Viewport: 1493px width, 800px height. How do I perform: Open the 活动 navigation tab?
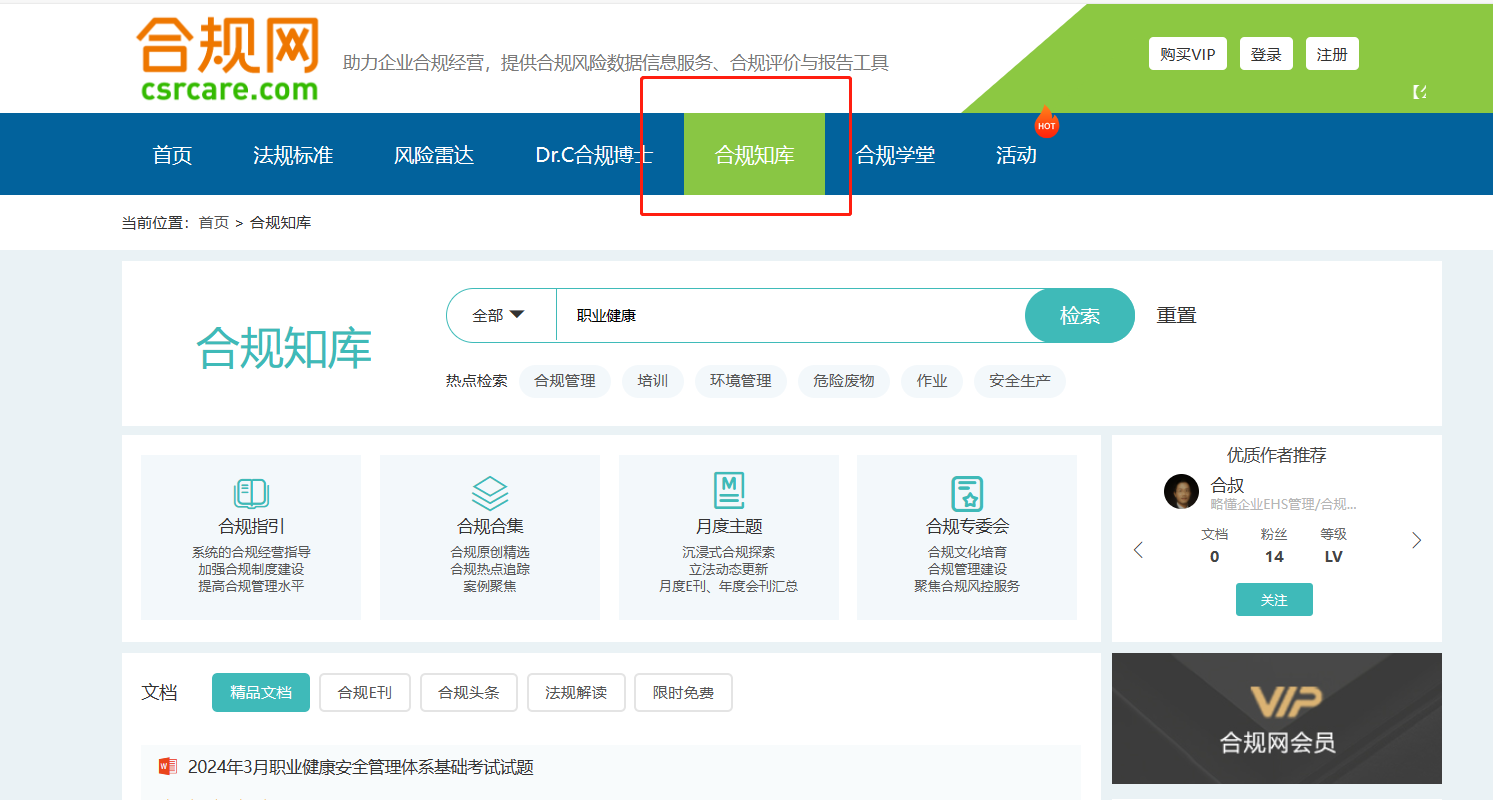[1016, 155]
